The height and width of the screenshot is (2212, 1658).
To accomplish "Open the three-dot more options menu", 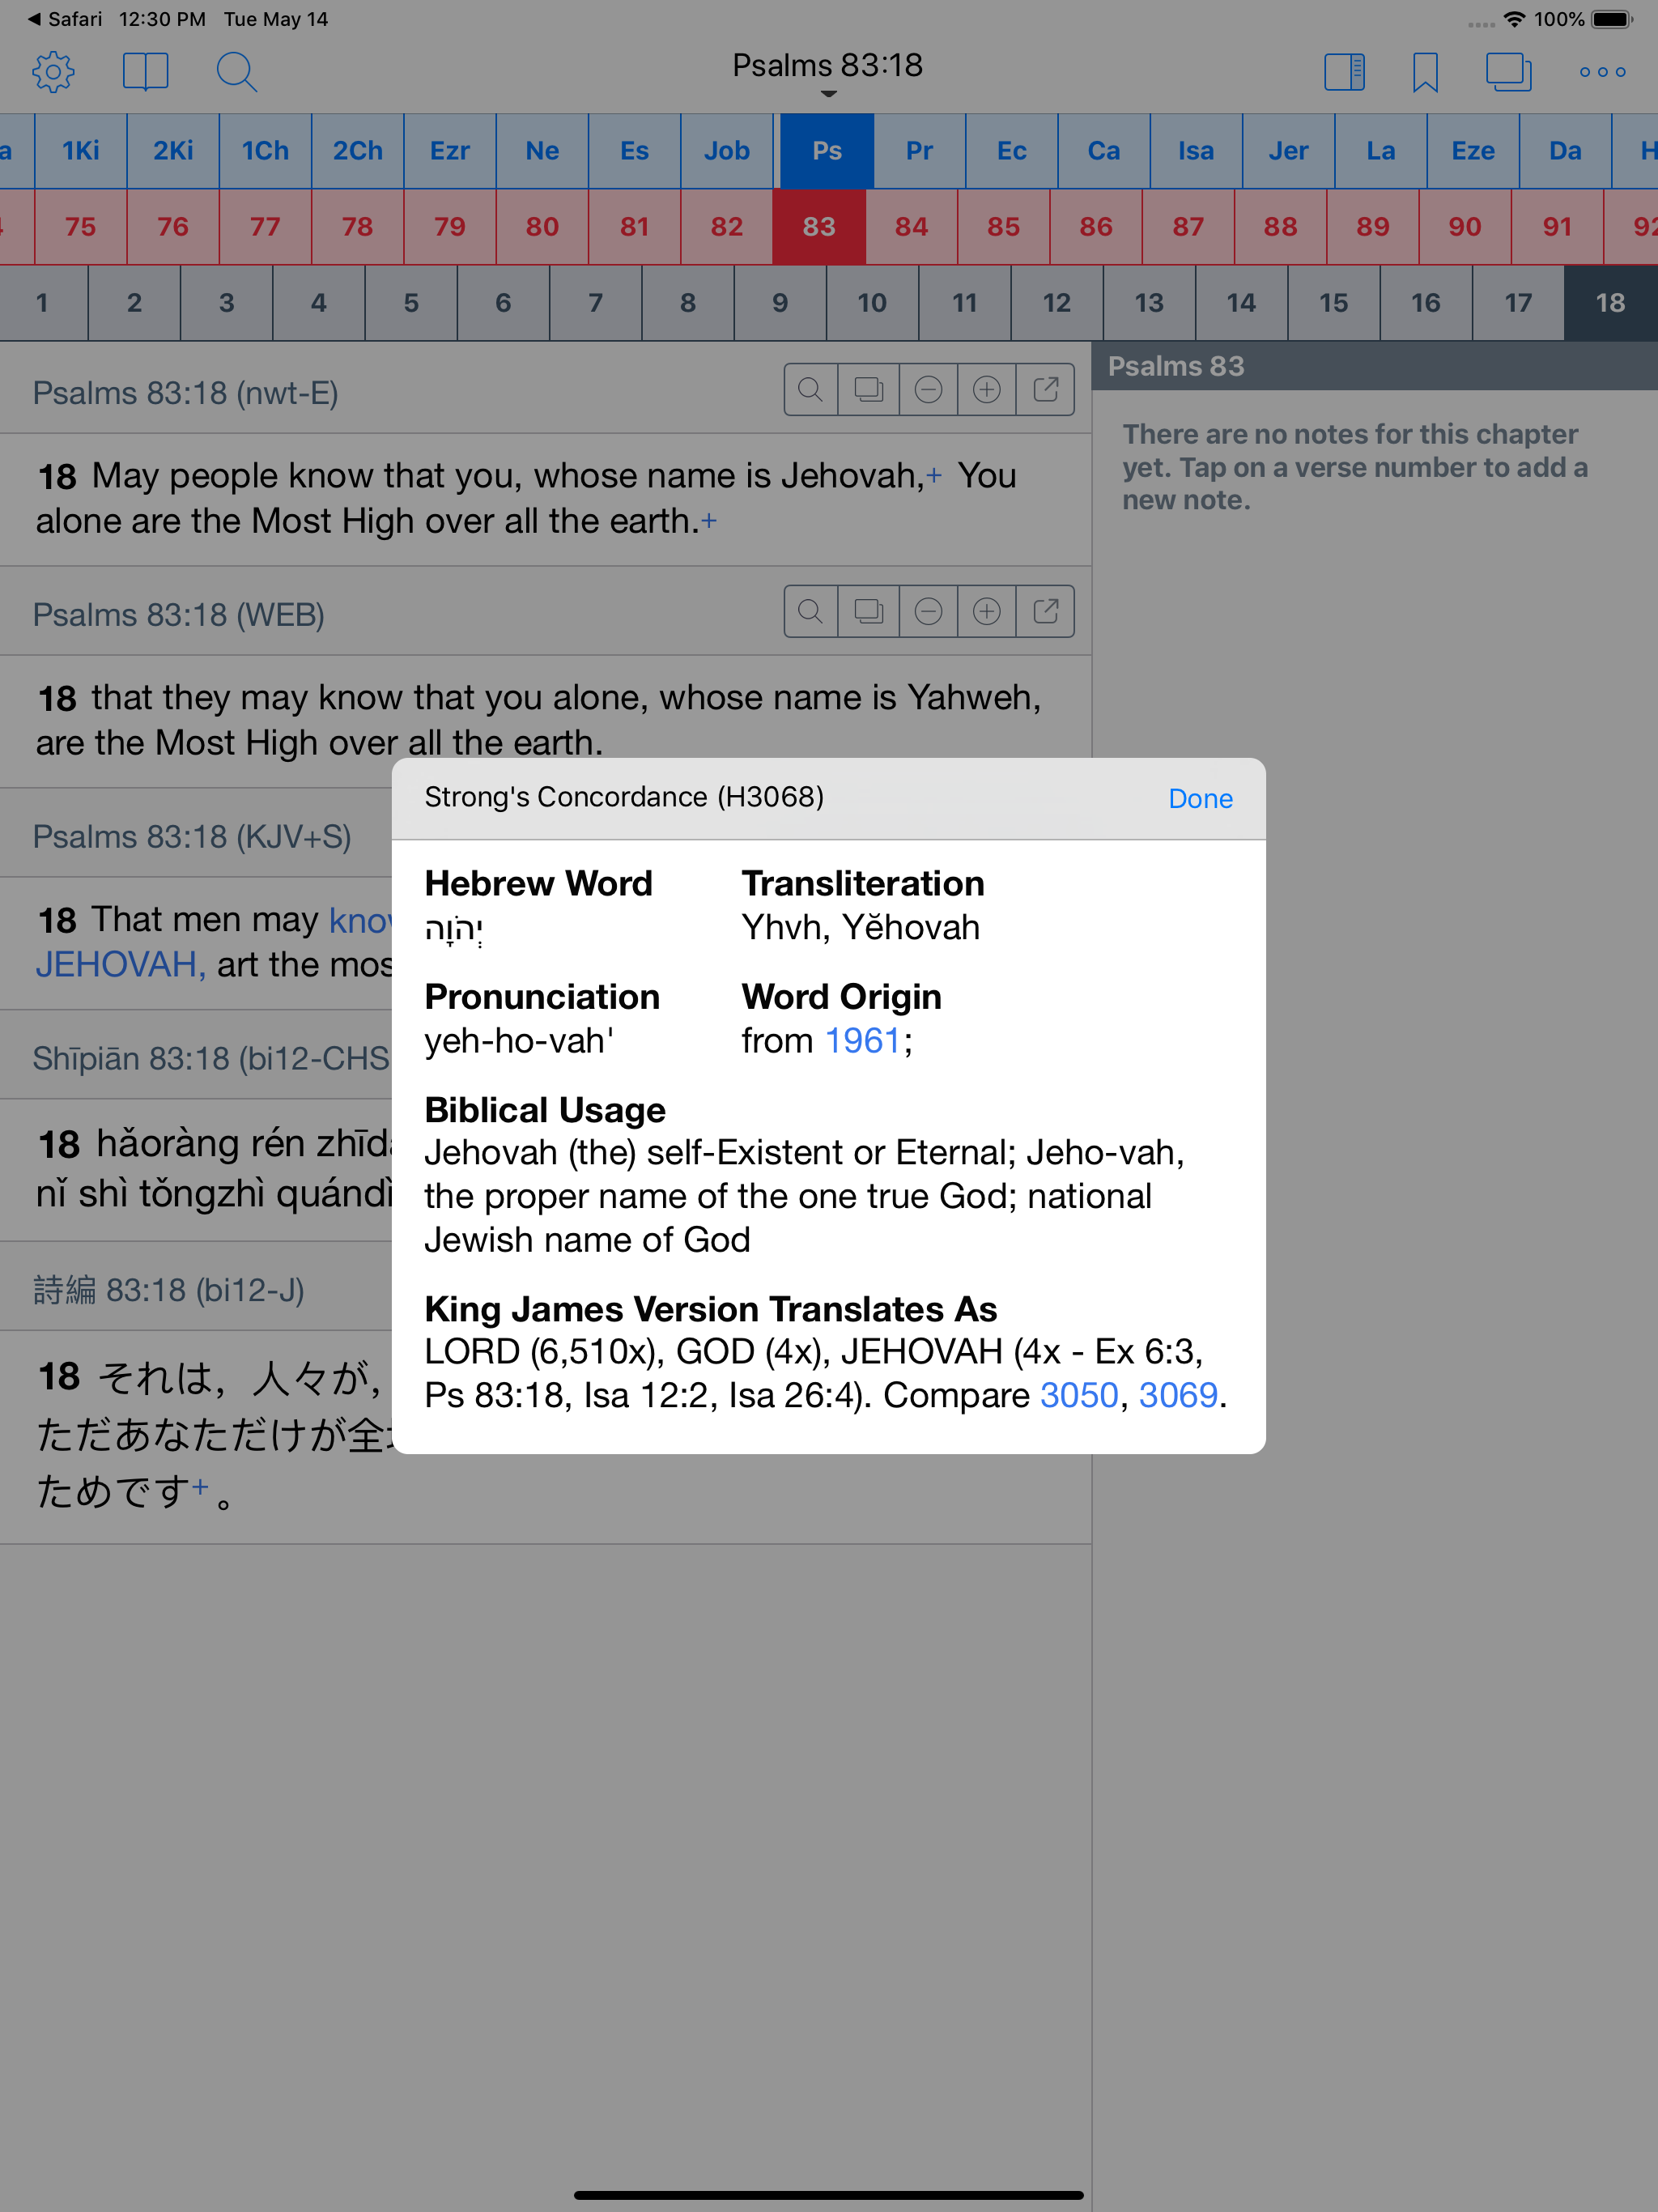I will coord(1602,72).
